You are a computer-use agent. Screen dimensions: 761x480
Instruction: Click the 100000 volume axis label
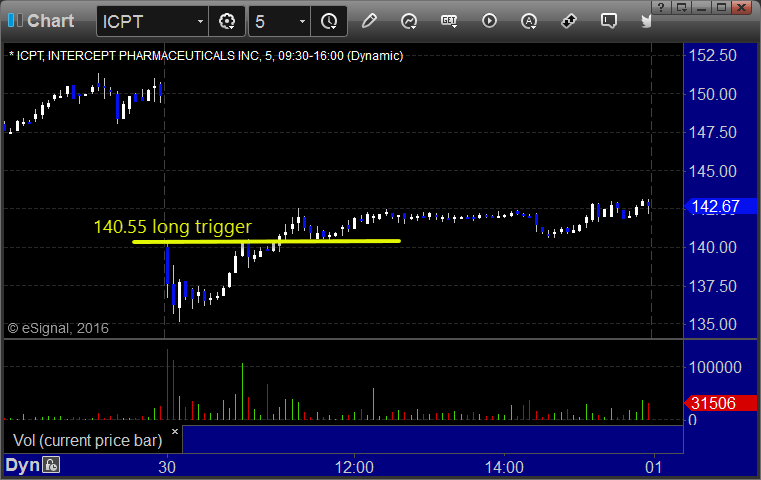[x=715, y=367]
